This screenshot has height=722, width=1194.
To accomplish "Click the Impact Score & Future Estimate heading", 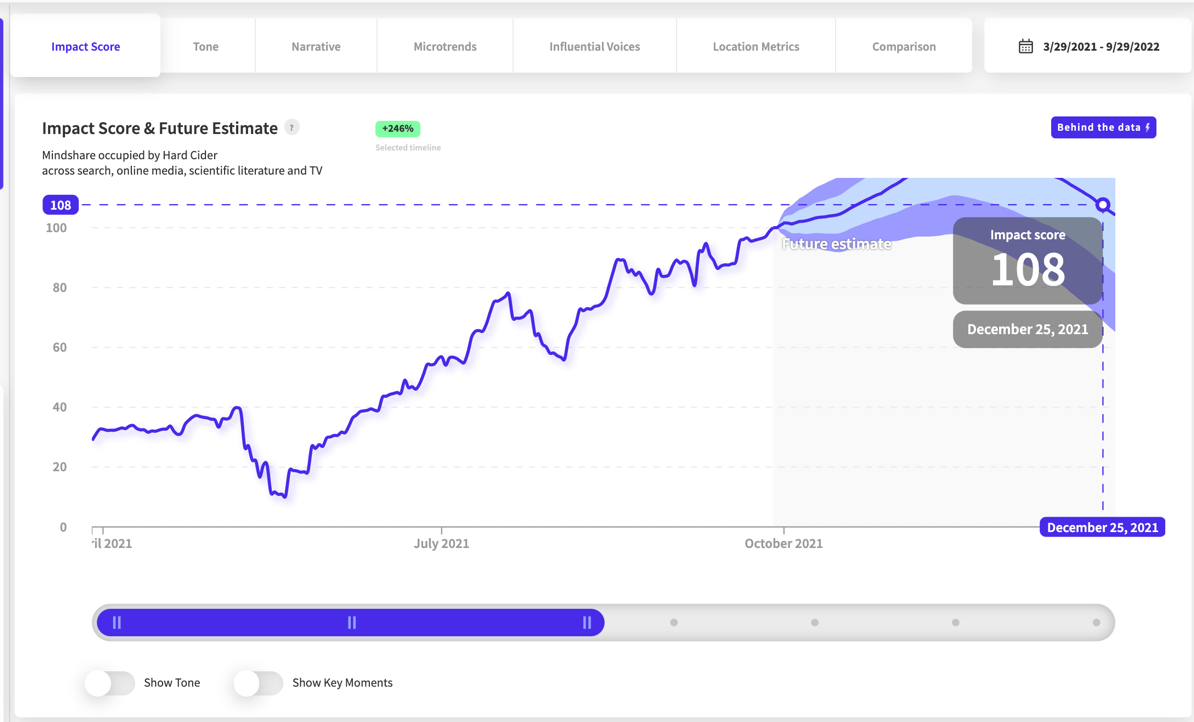I will coord(160,128).
